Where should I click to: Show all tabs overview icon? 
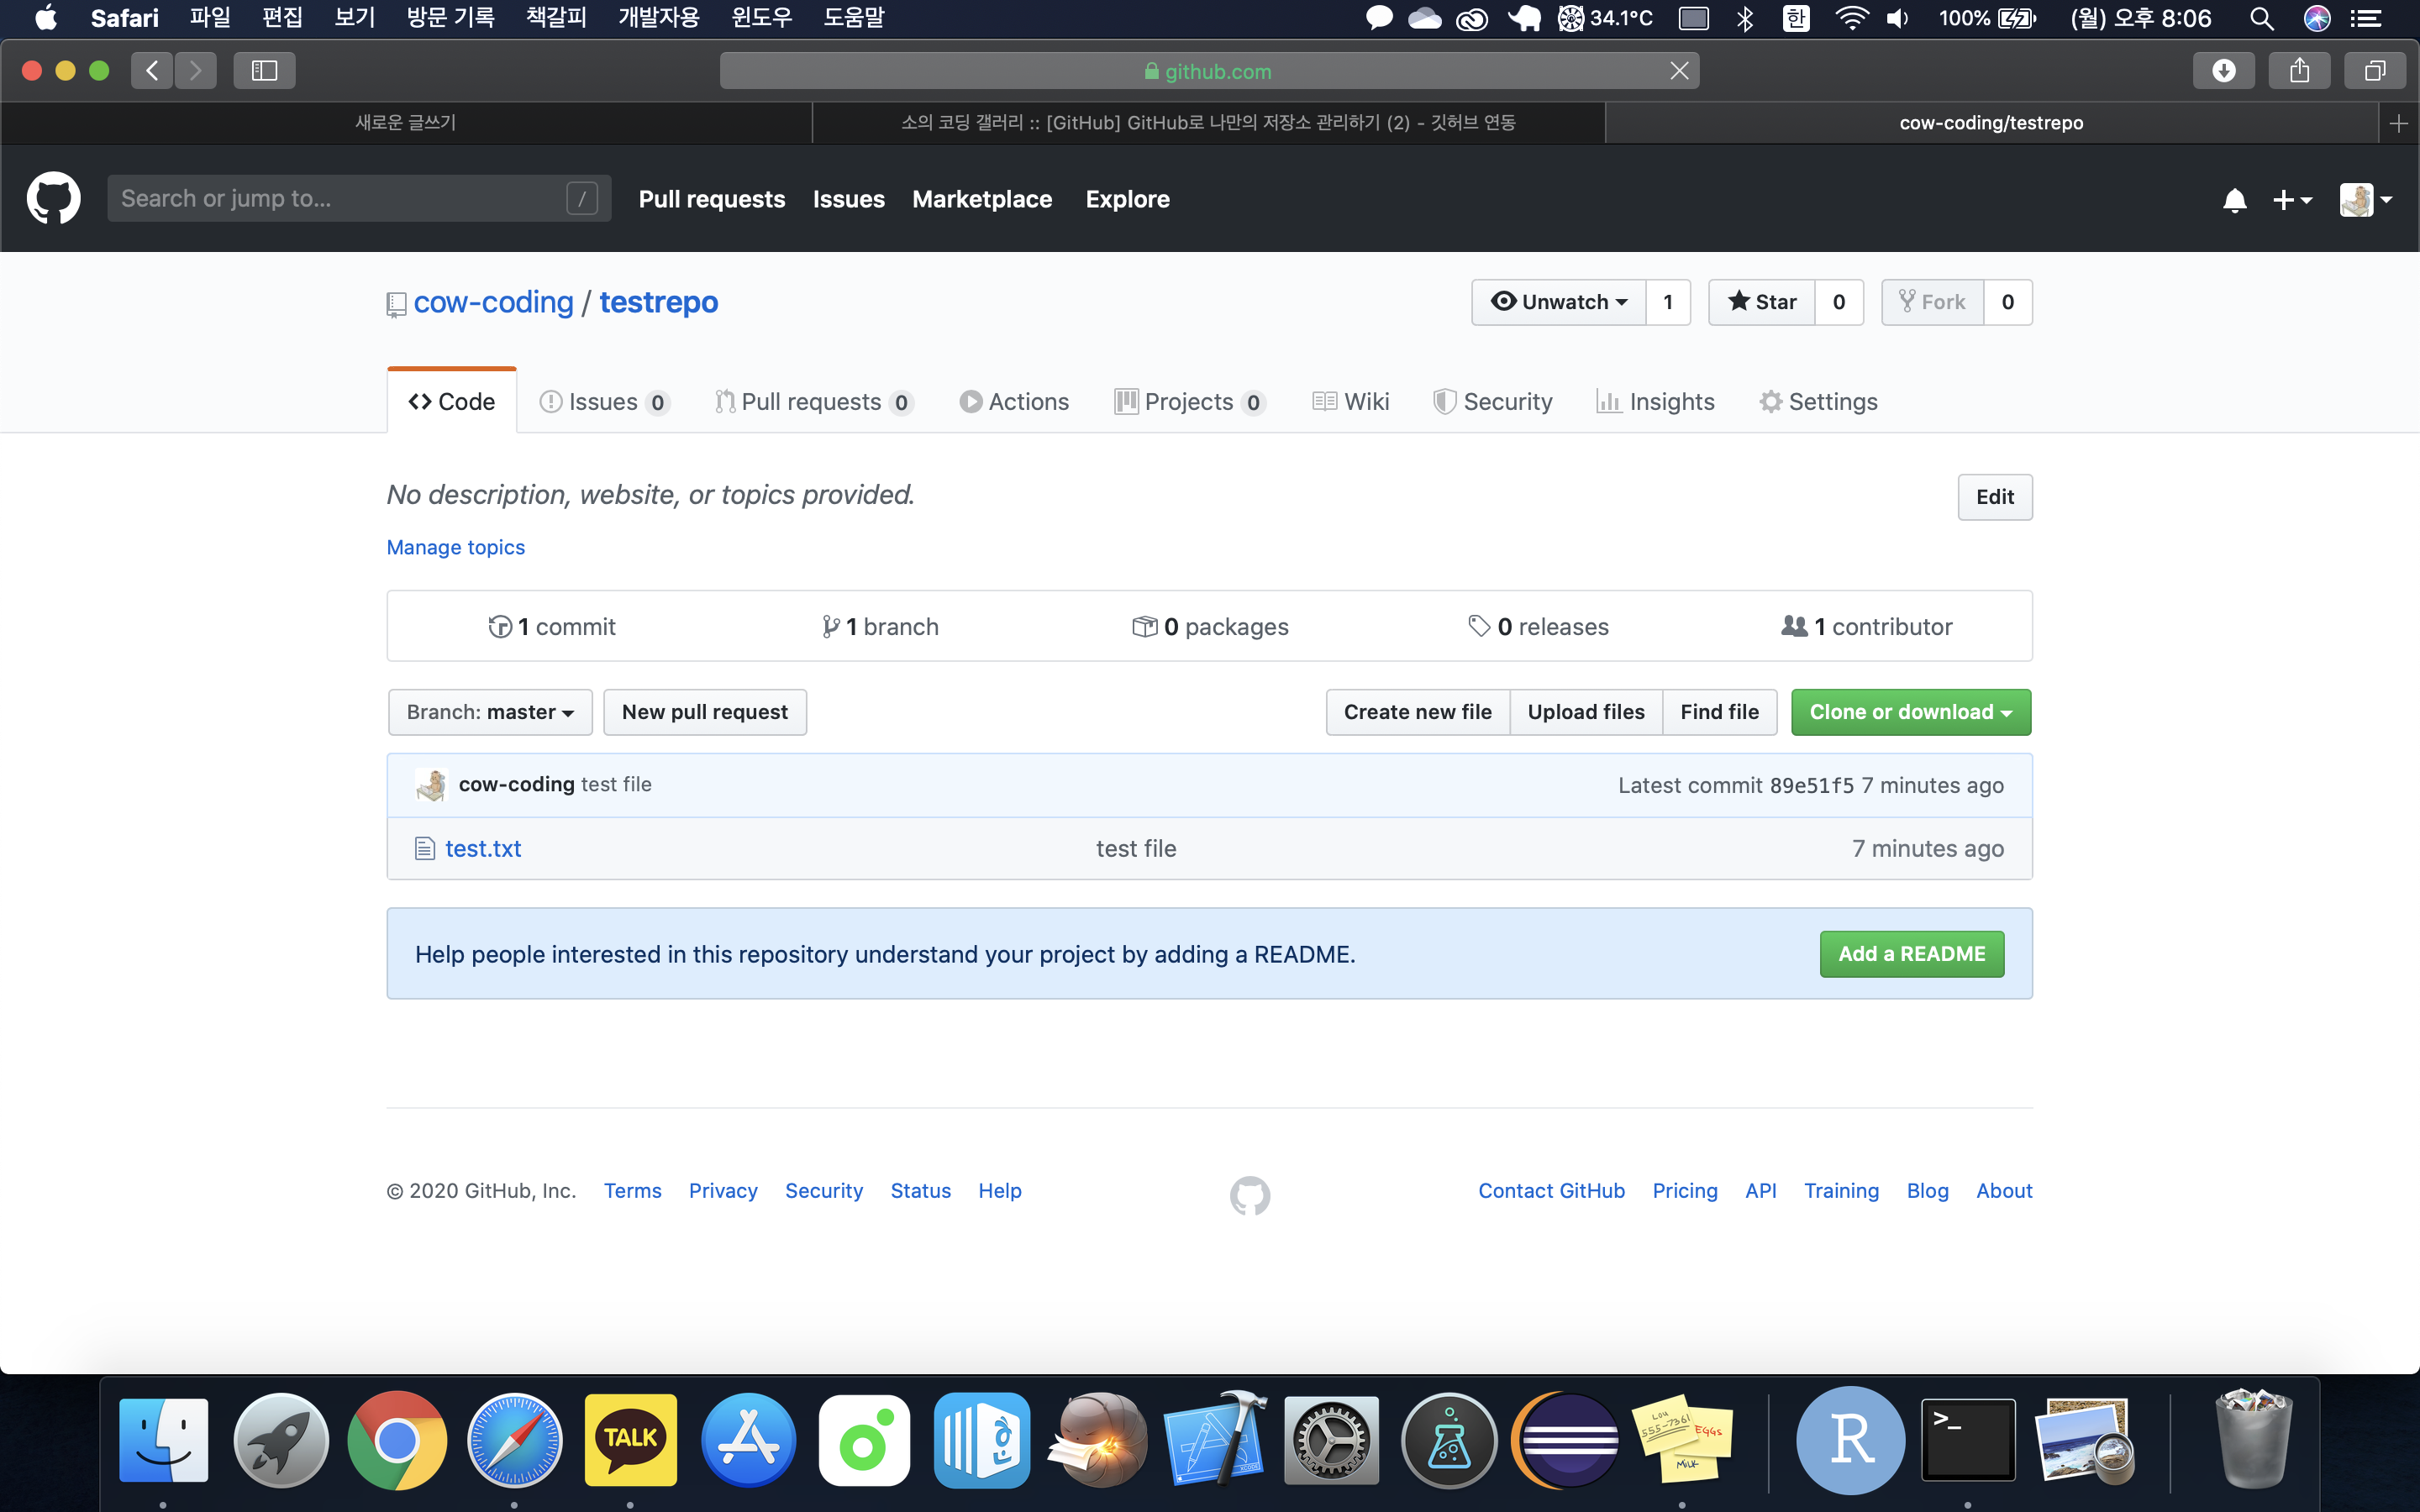click(2374, 71)
